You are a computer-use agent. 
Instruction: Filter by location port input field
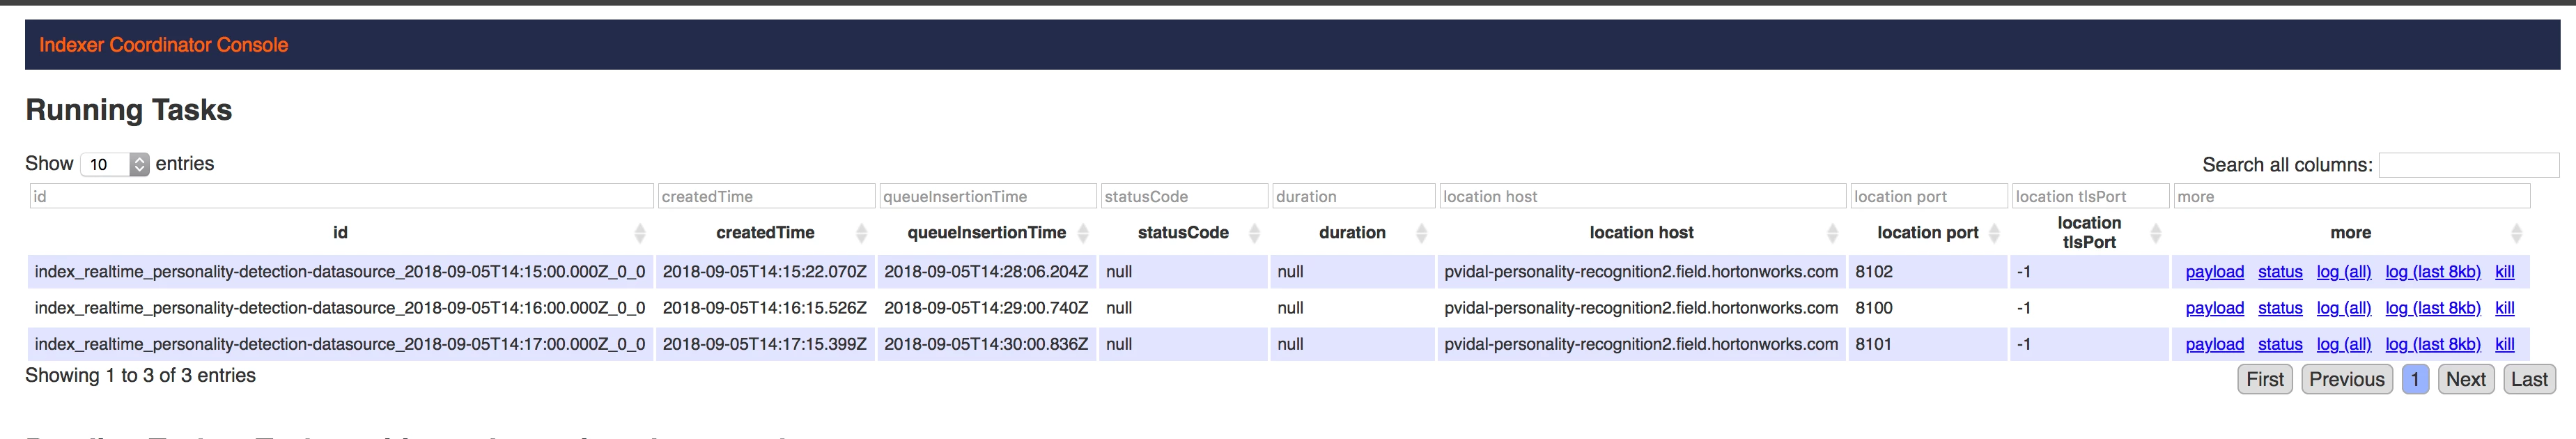coord(1929,196)
